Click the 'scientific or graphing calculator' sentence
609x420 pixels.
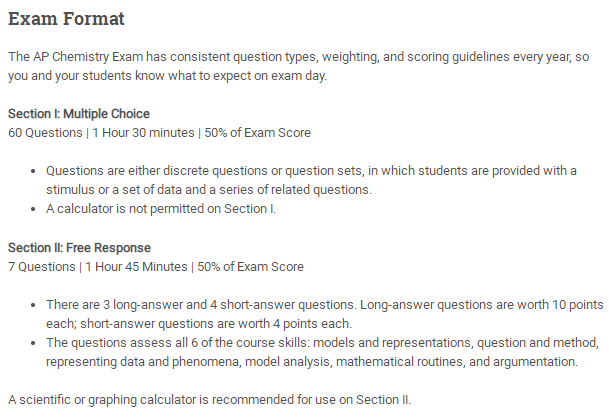[209, 400]
